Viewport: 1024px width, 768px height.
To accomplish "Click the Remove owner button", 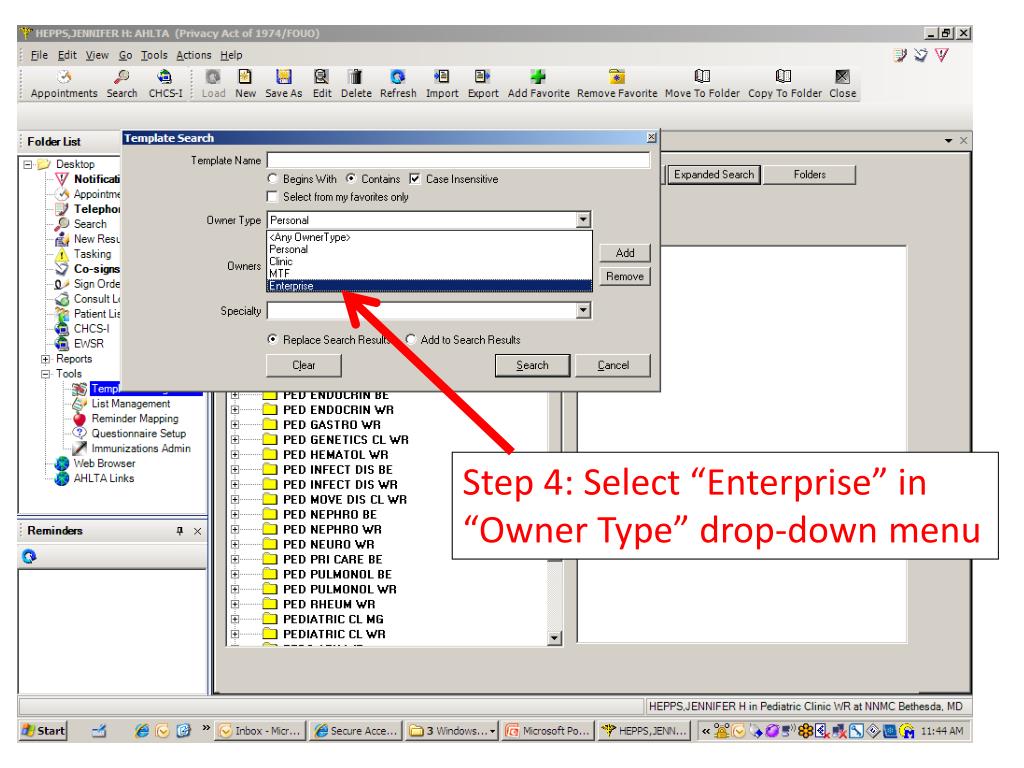I will coord(625,276).
